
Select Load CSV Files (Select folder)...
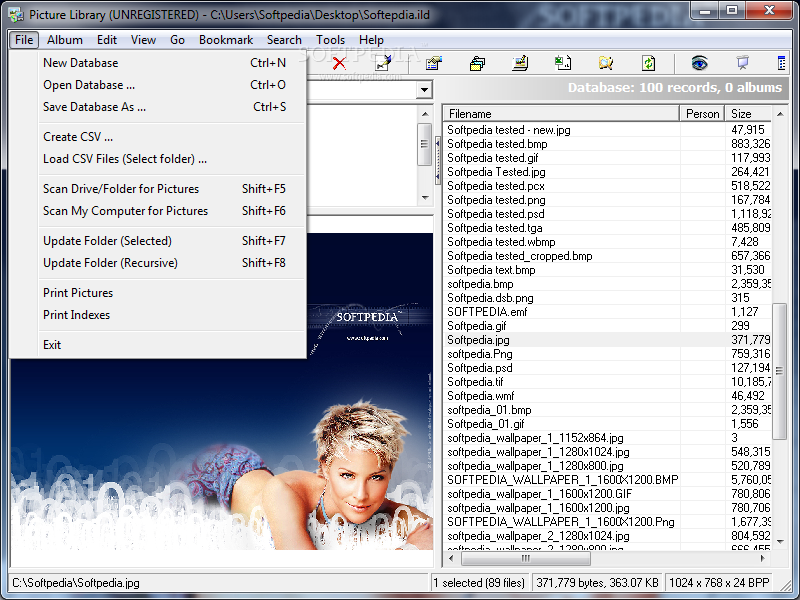(158, 159)
